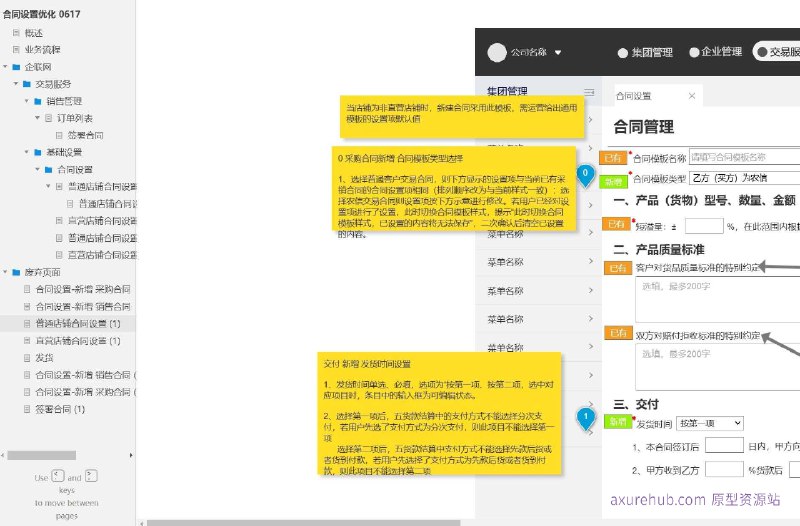Open the 公司名称 dropdown arrow
Screen dimensions: 800x526
click(x=558, y=52)
